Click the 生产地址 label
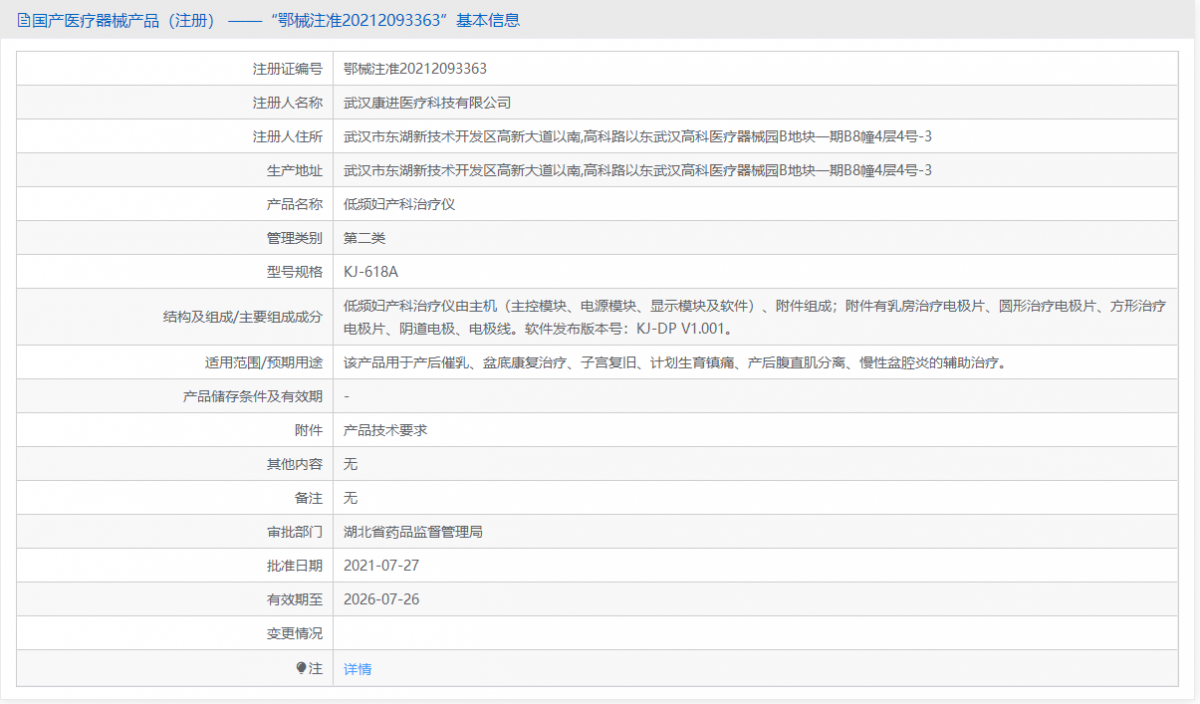The height and width of the screenshot is (704, 1200). (x=295, y=171)
